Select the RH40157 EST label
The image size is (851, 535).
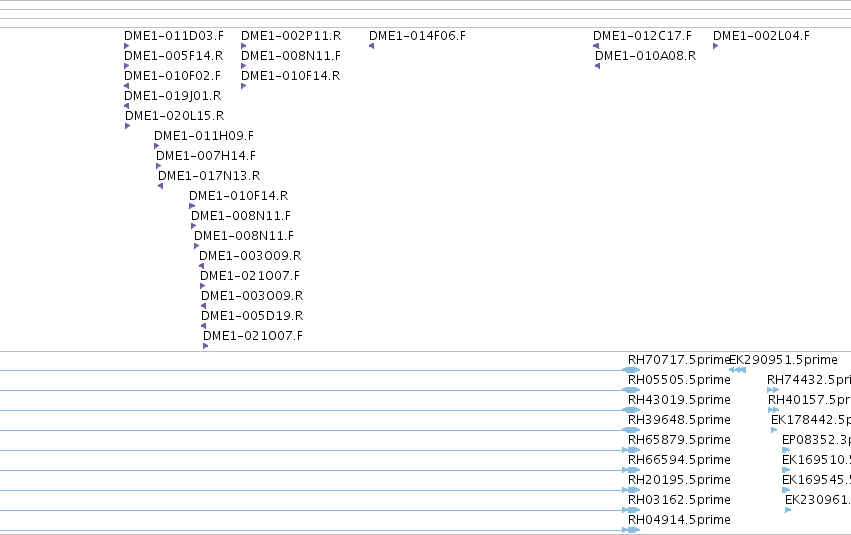point(809,400)
